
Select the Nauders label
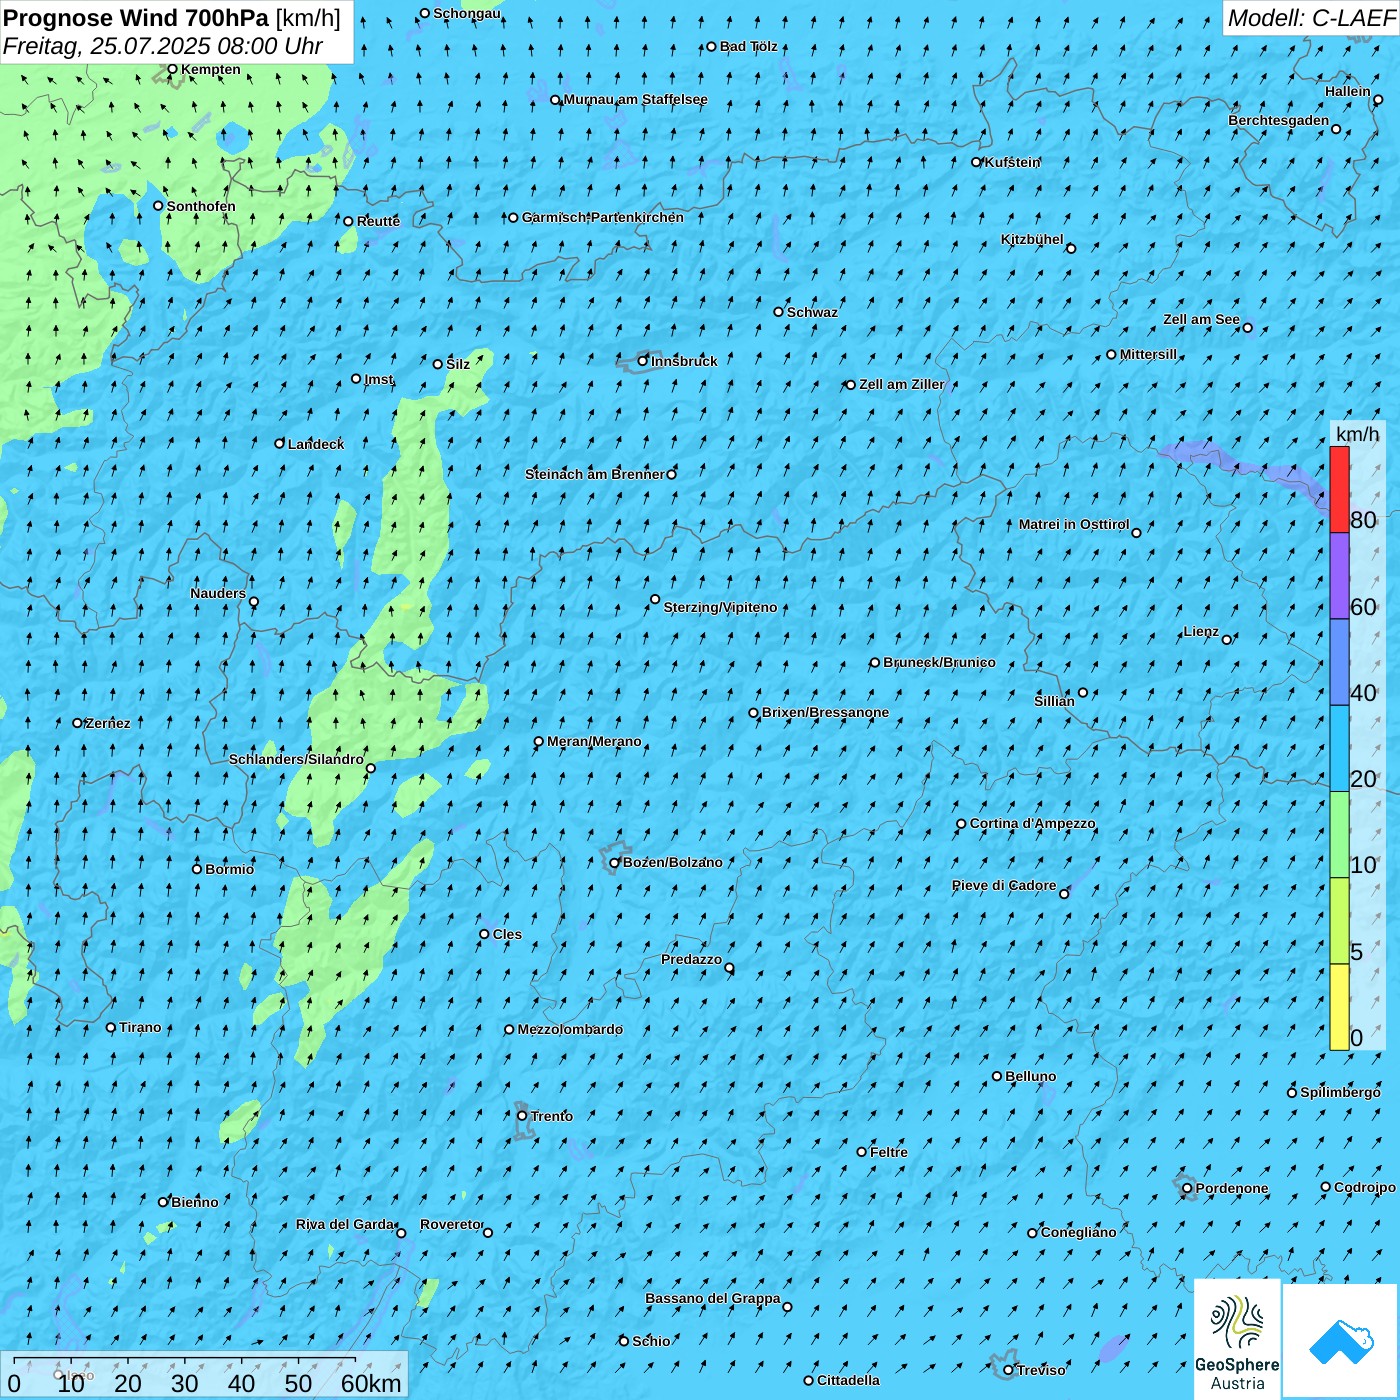pos(218,593)
